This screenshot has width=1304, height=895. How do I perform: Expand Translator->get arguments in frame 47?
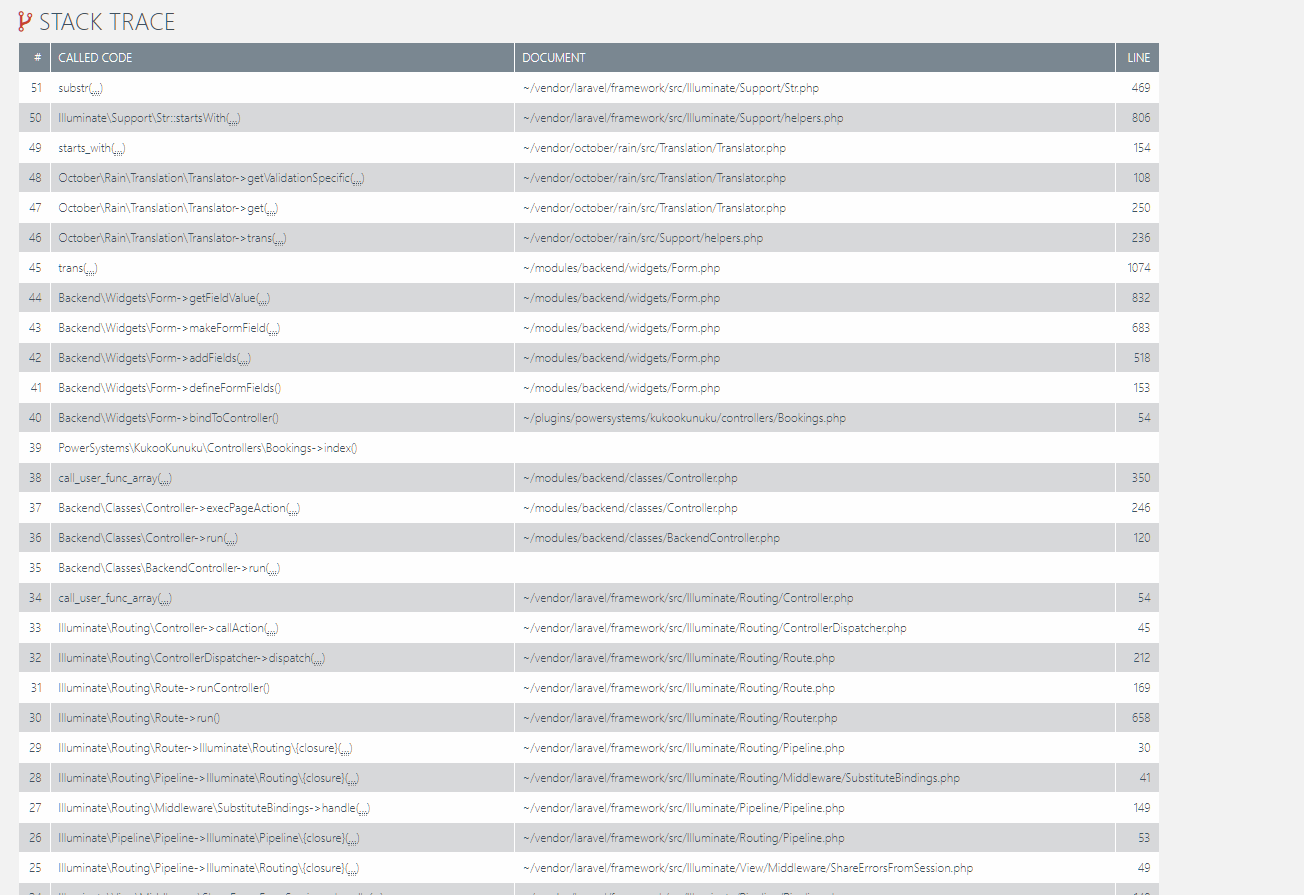tap(269, 208)
